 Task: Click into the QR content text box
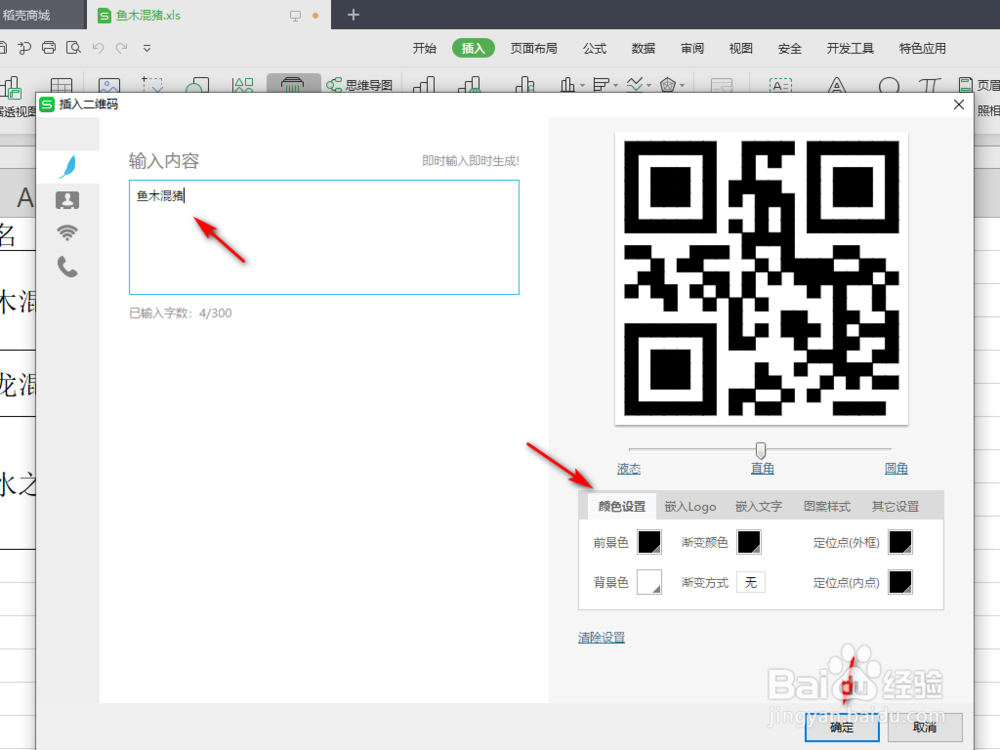pyautogui.click(x=324, y=237)
